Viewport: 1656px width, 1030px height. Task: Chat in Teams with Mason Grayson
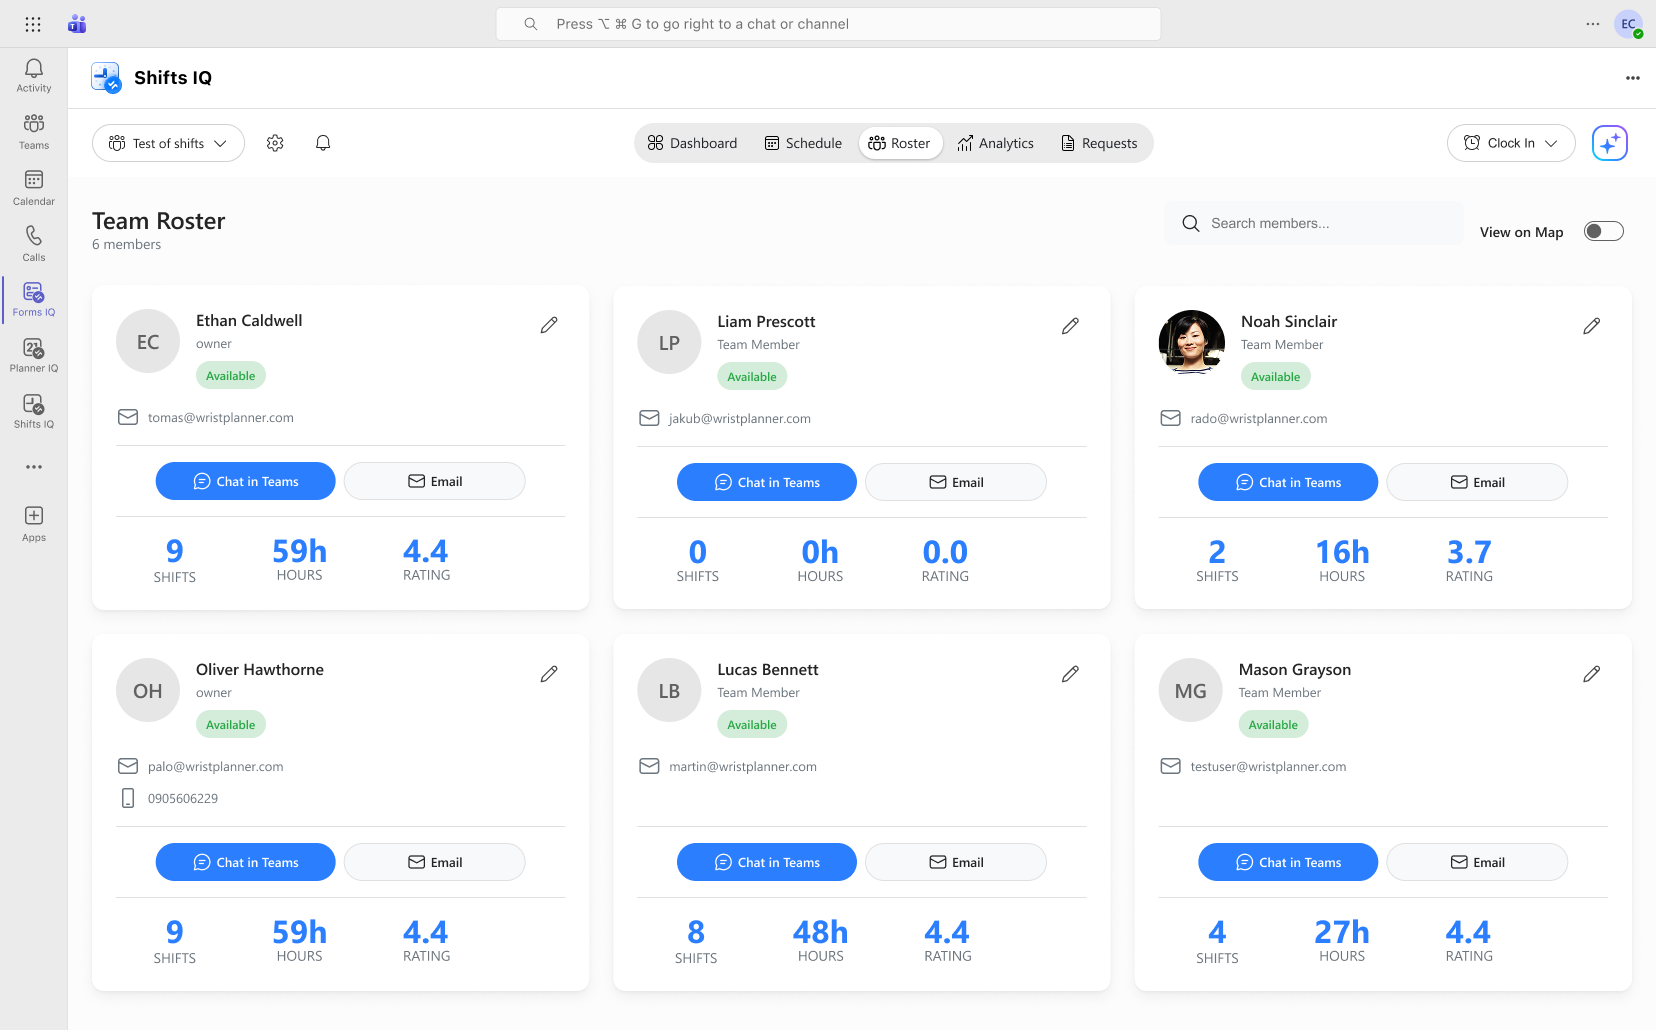click(x=1288, y=862)
